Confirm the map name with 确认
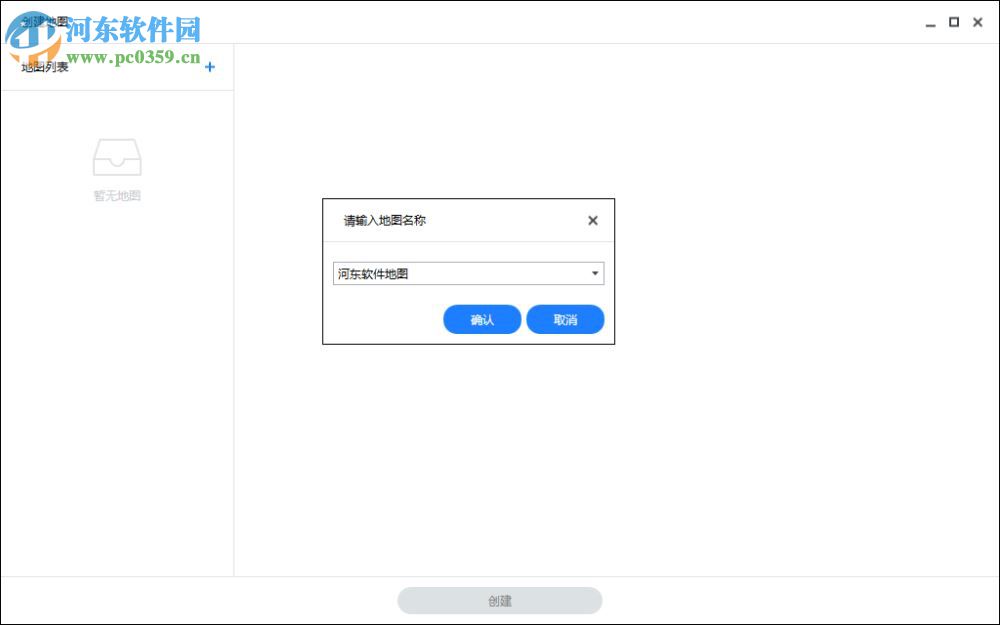The height and width of the screenshot is (625, 1000). pos(482,319)
